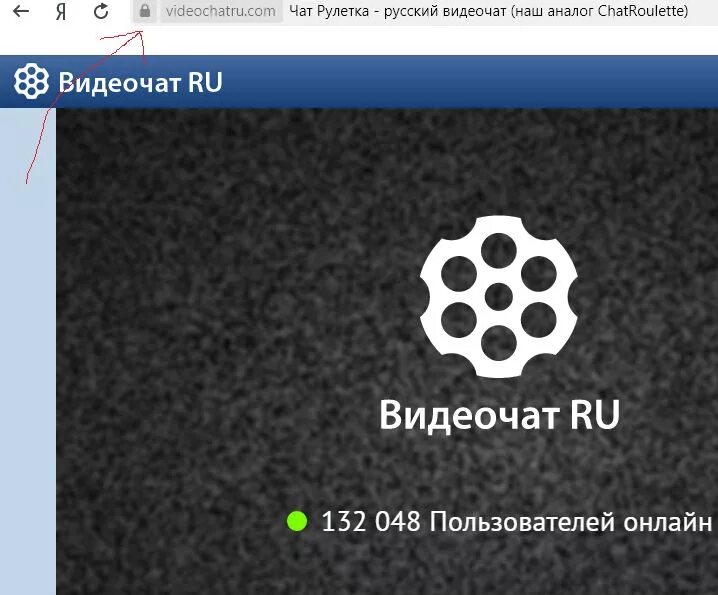Open Yandex home via the Я icon
The height and width of the screenshot is (595, 718).
(x=61, y=11)
